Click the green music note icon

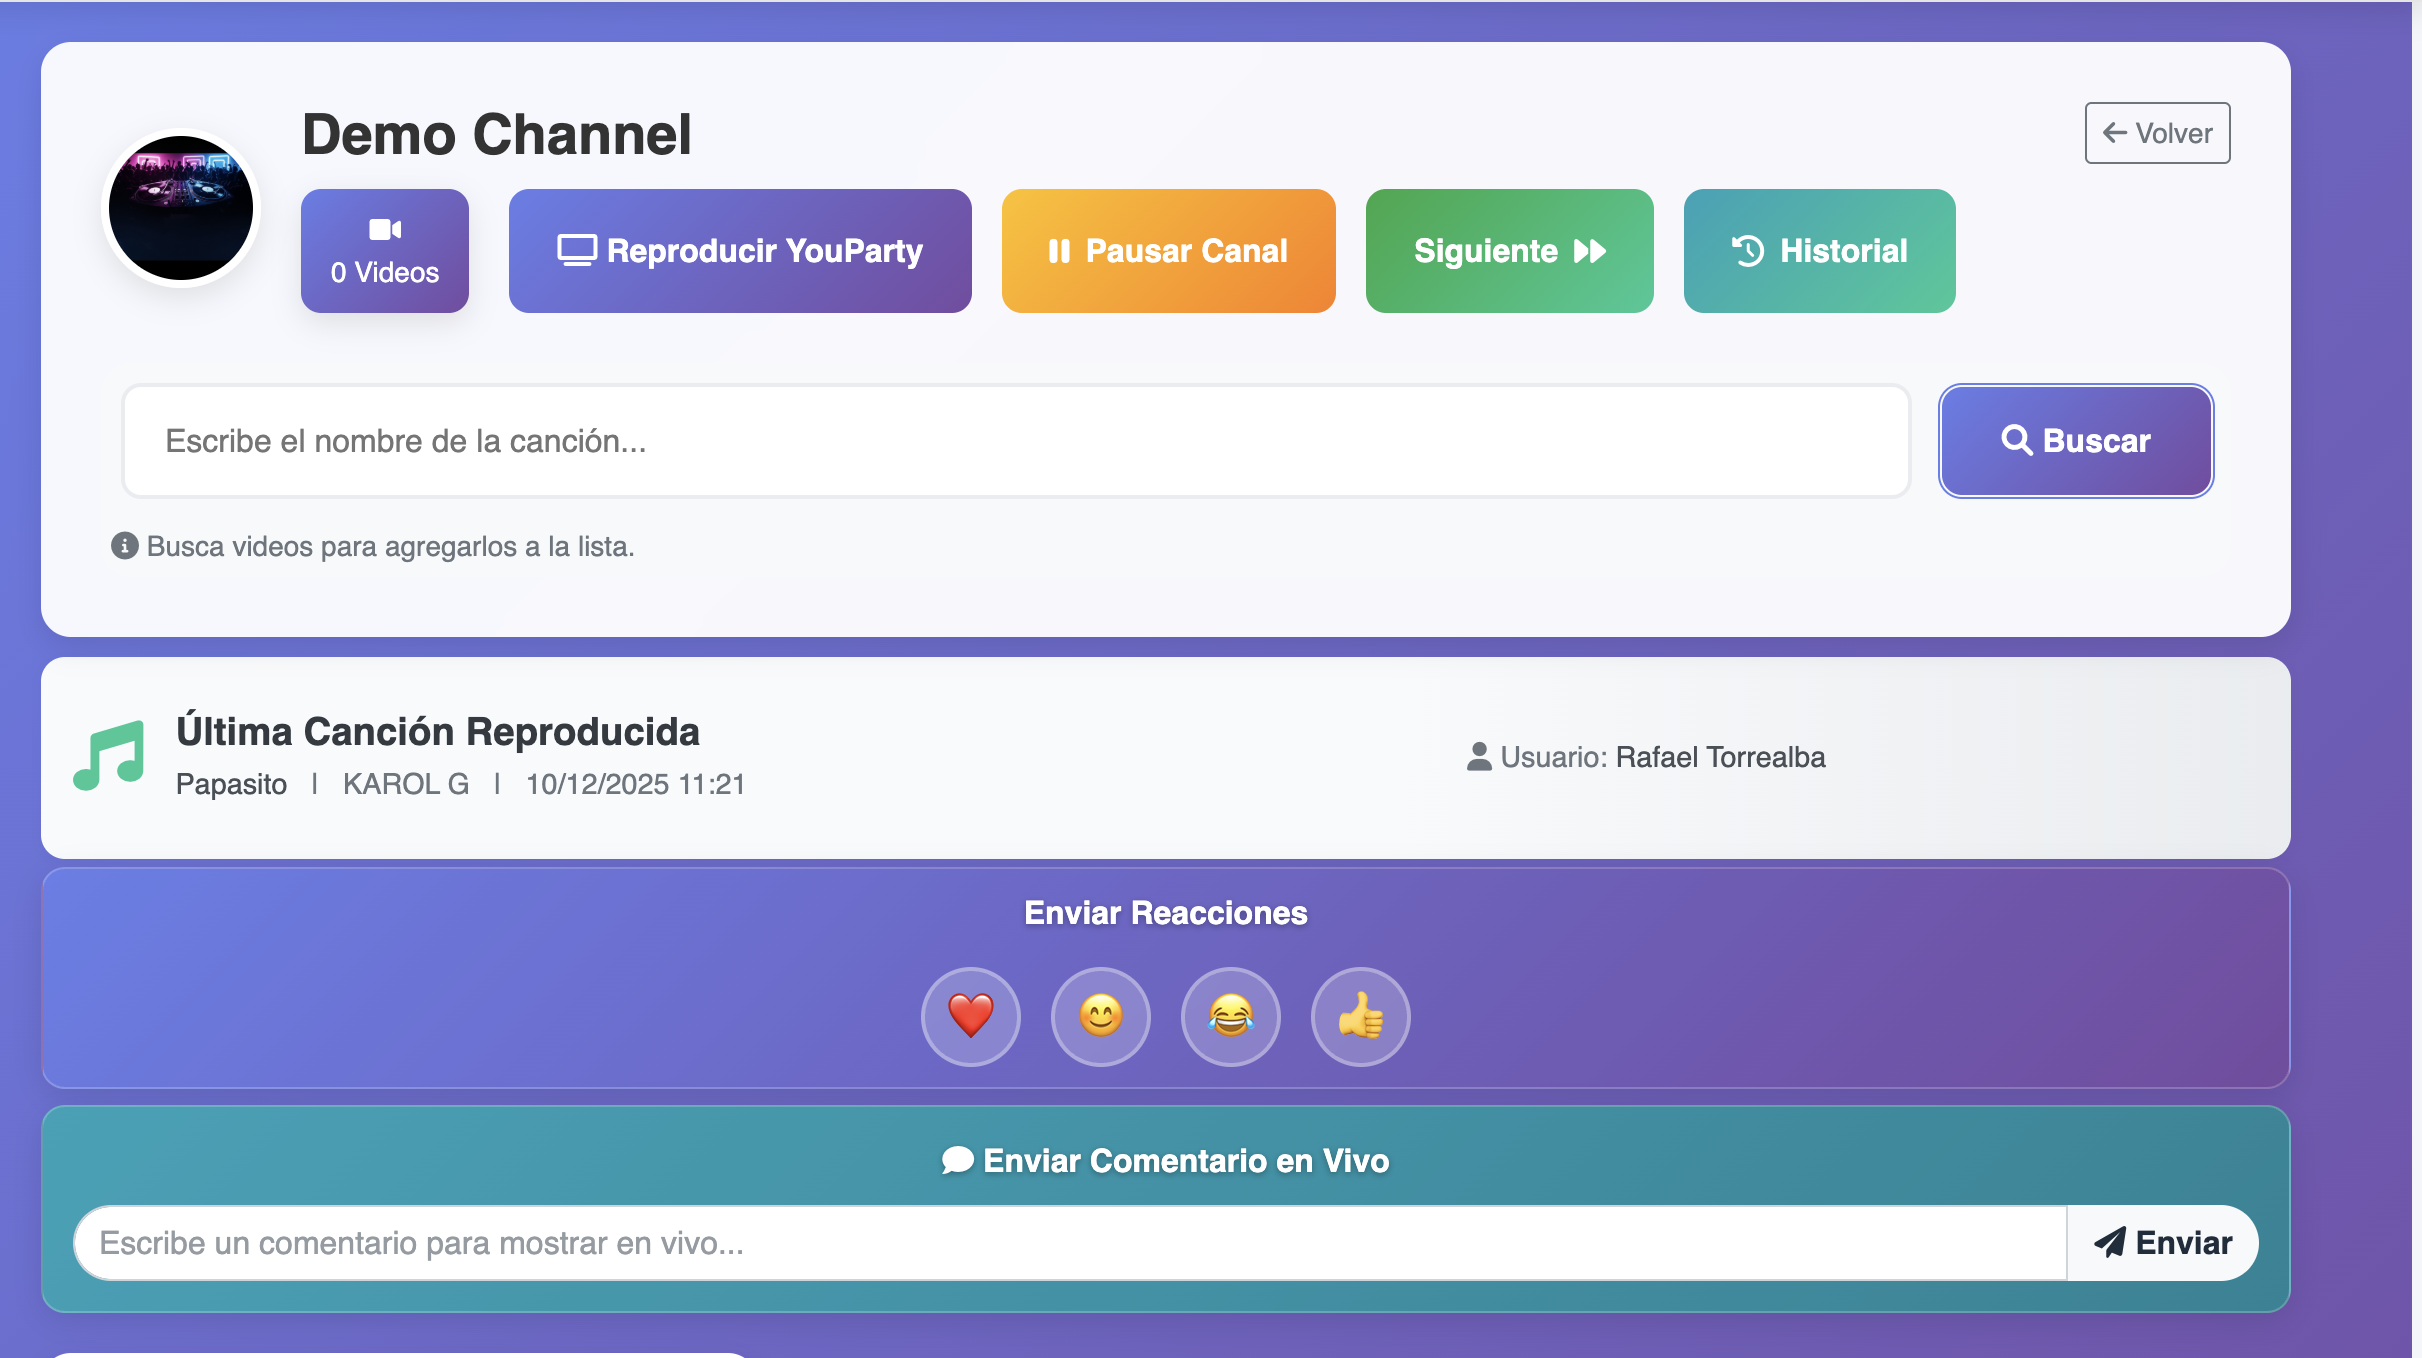[x=110, y=756]
